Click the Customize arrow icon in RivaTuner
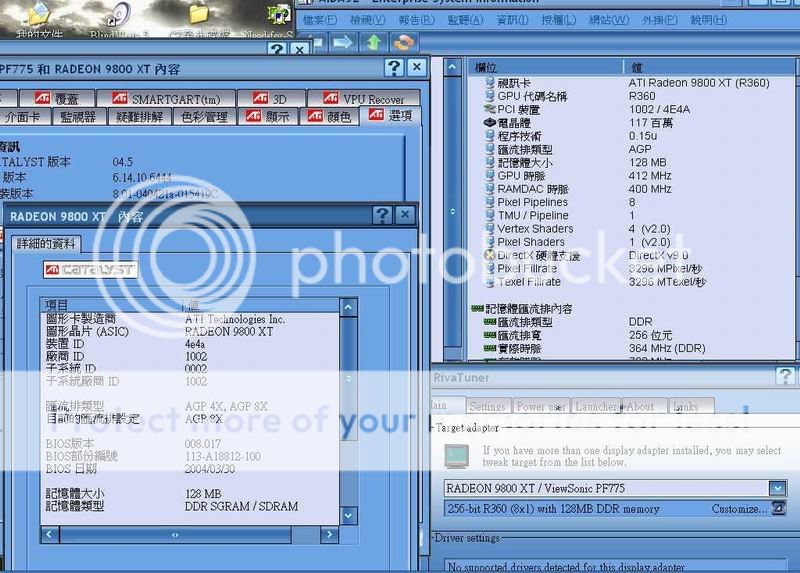 click(779, 508)
